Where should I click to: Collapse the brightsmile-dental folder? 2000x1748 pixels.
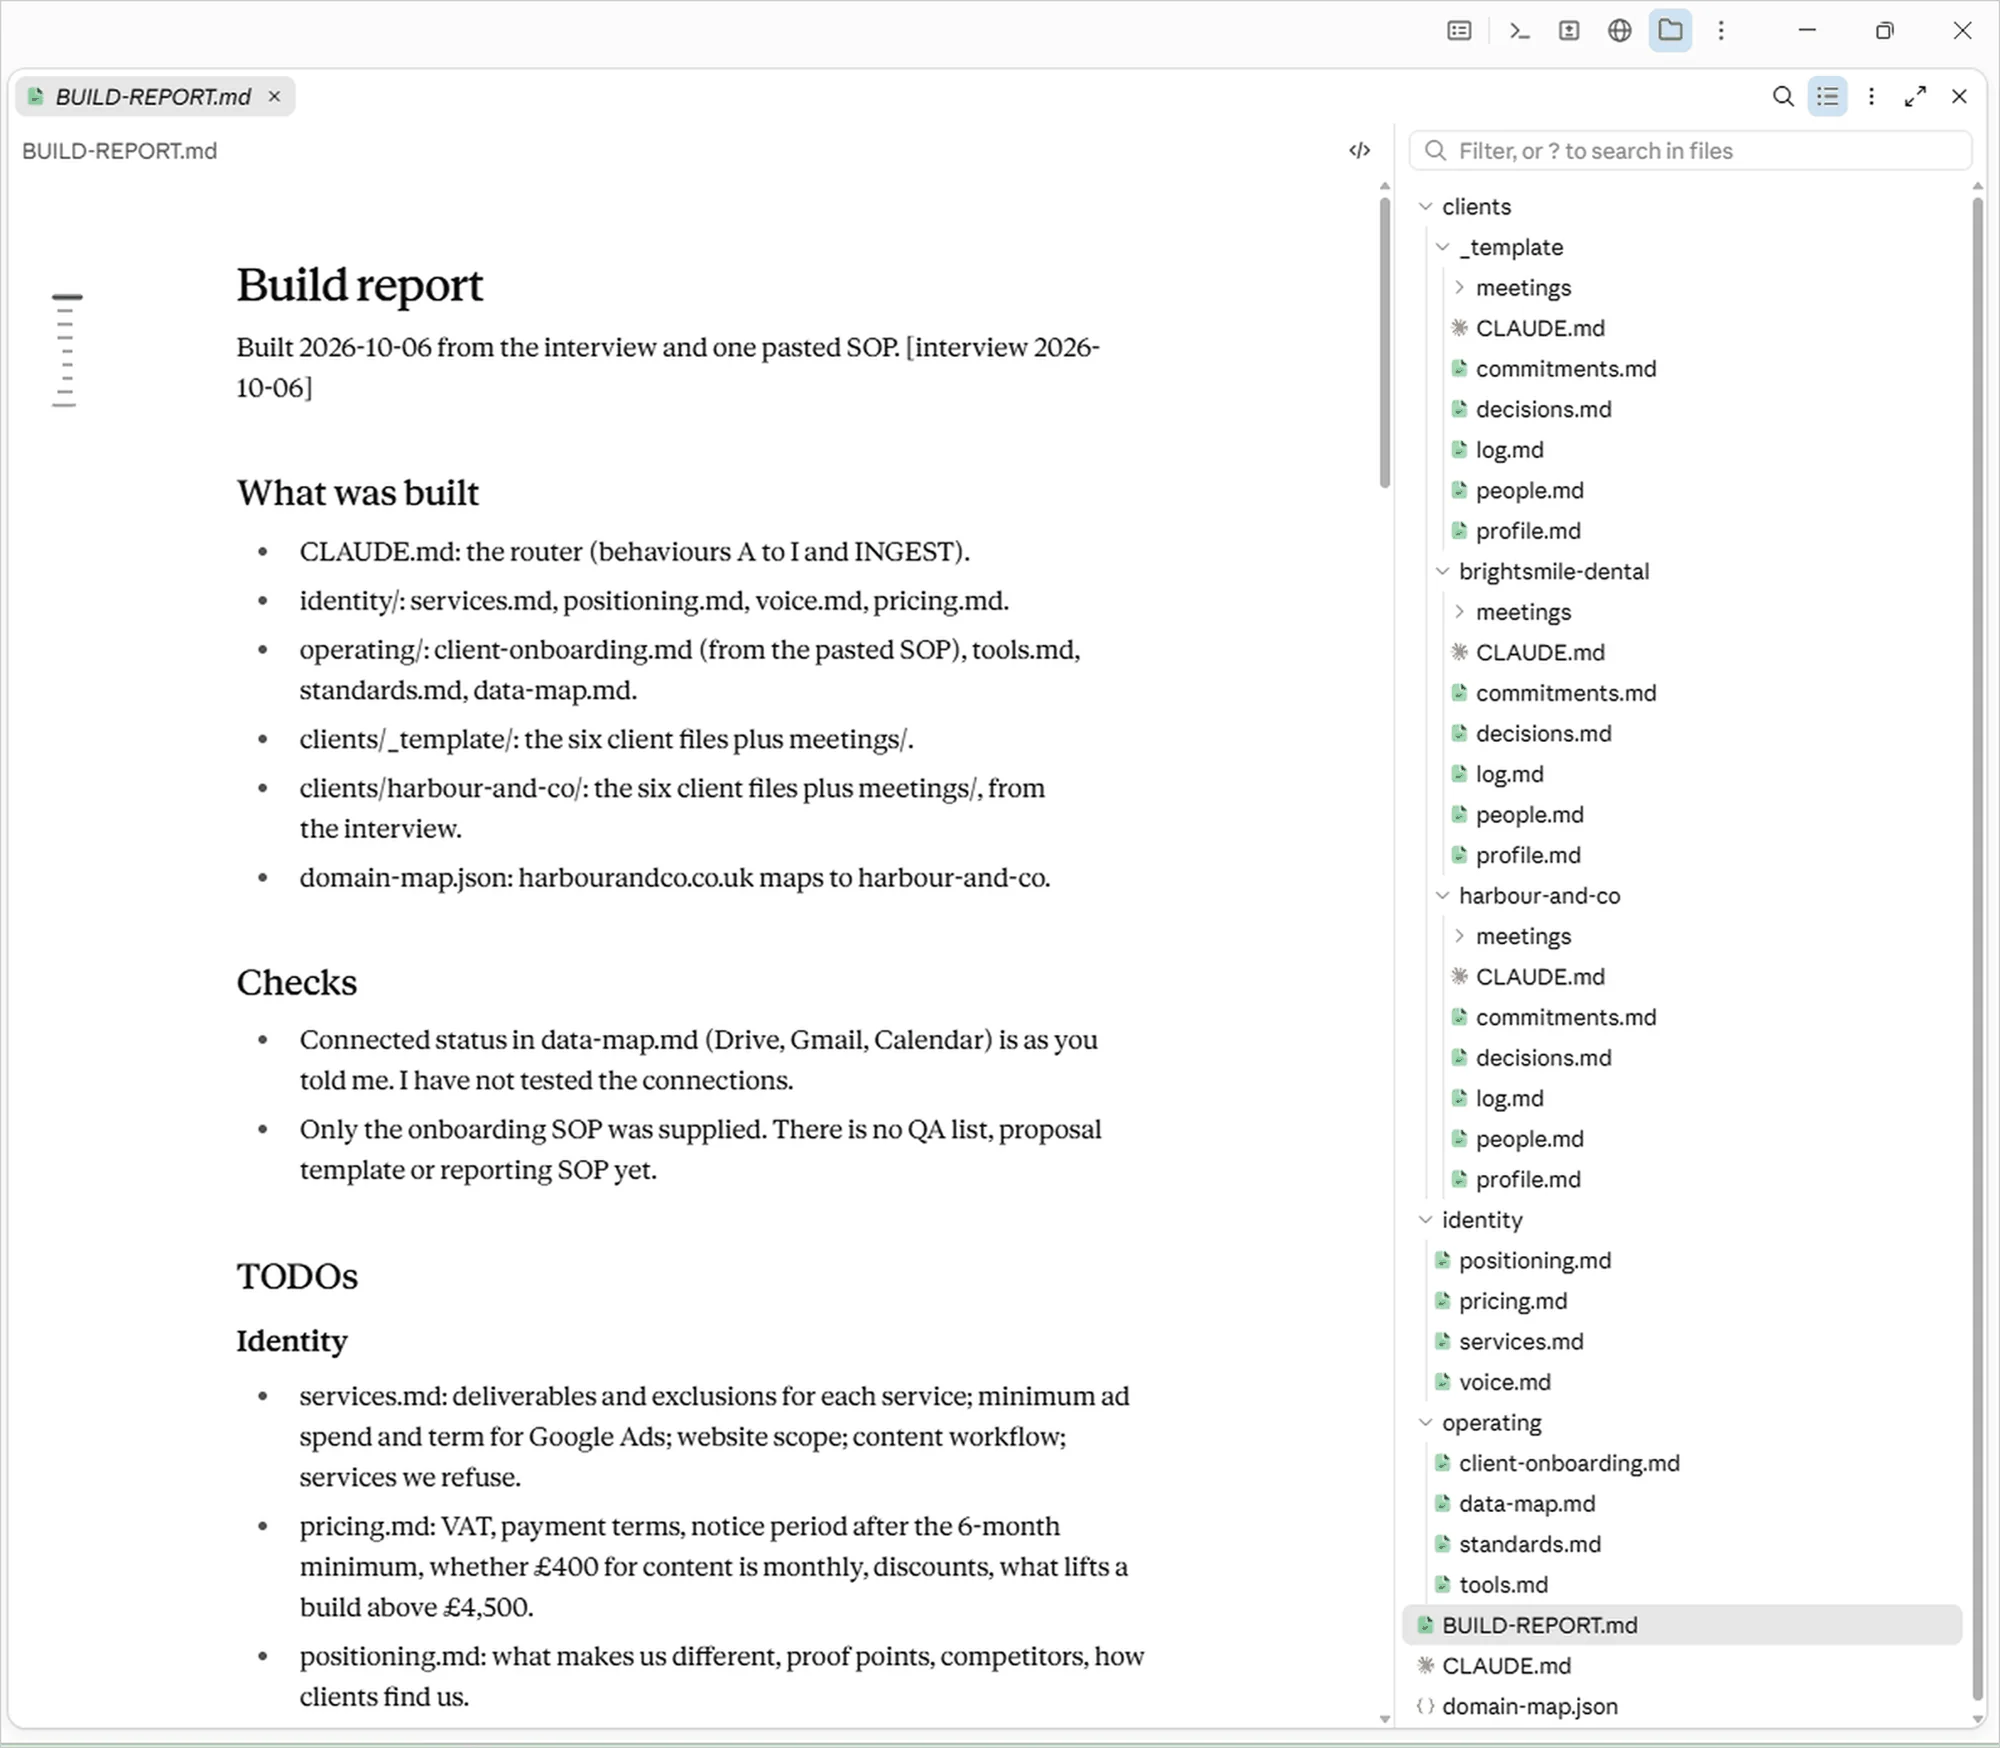(1443, 571)
